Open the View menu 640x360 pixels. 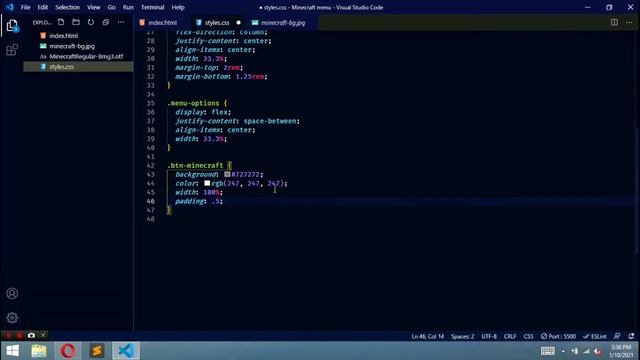(x=93, y=7)
